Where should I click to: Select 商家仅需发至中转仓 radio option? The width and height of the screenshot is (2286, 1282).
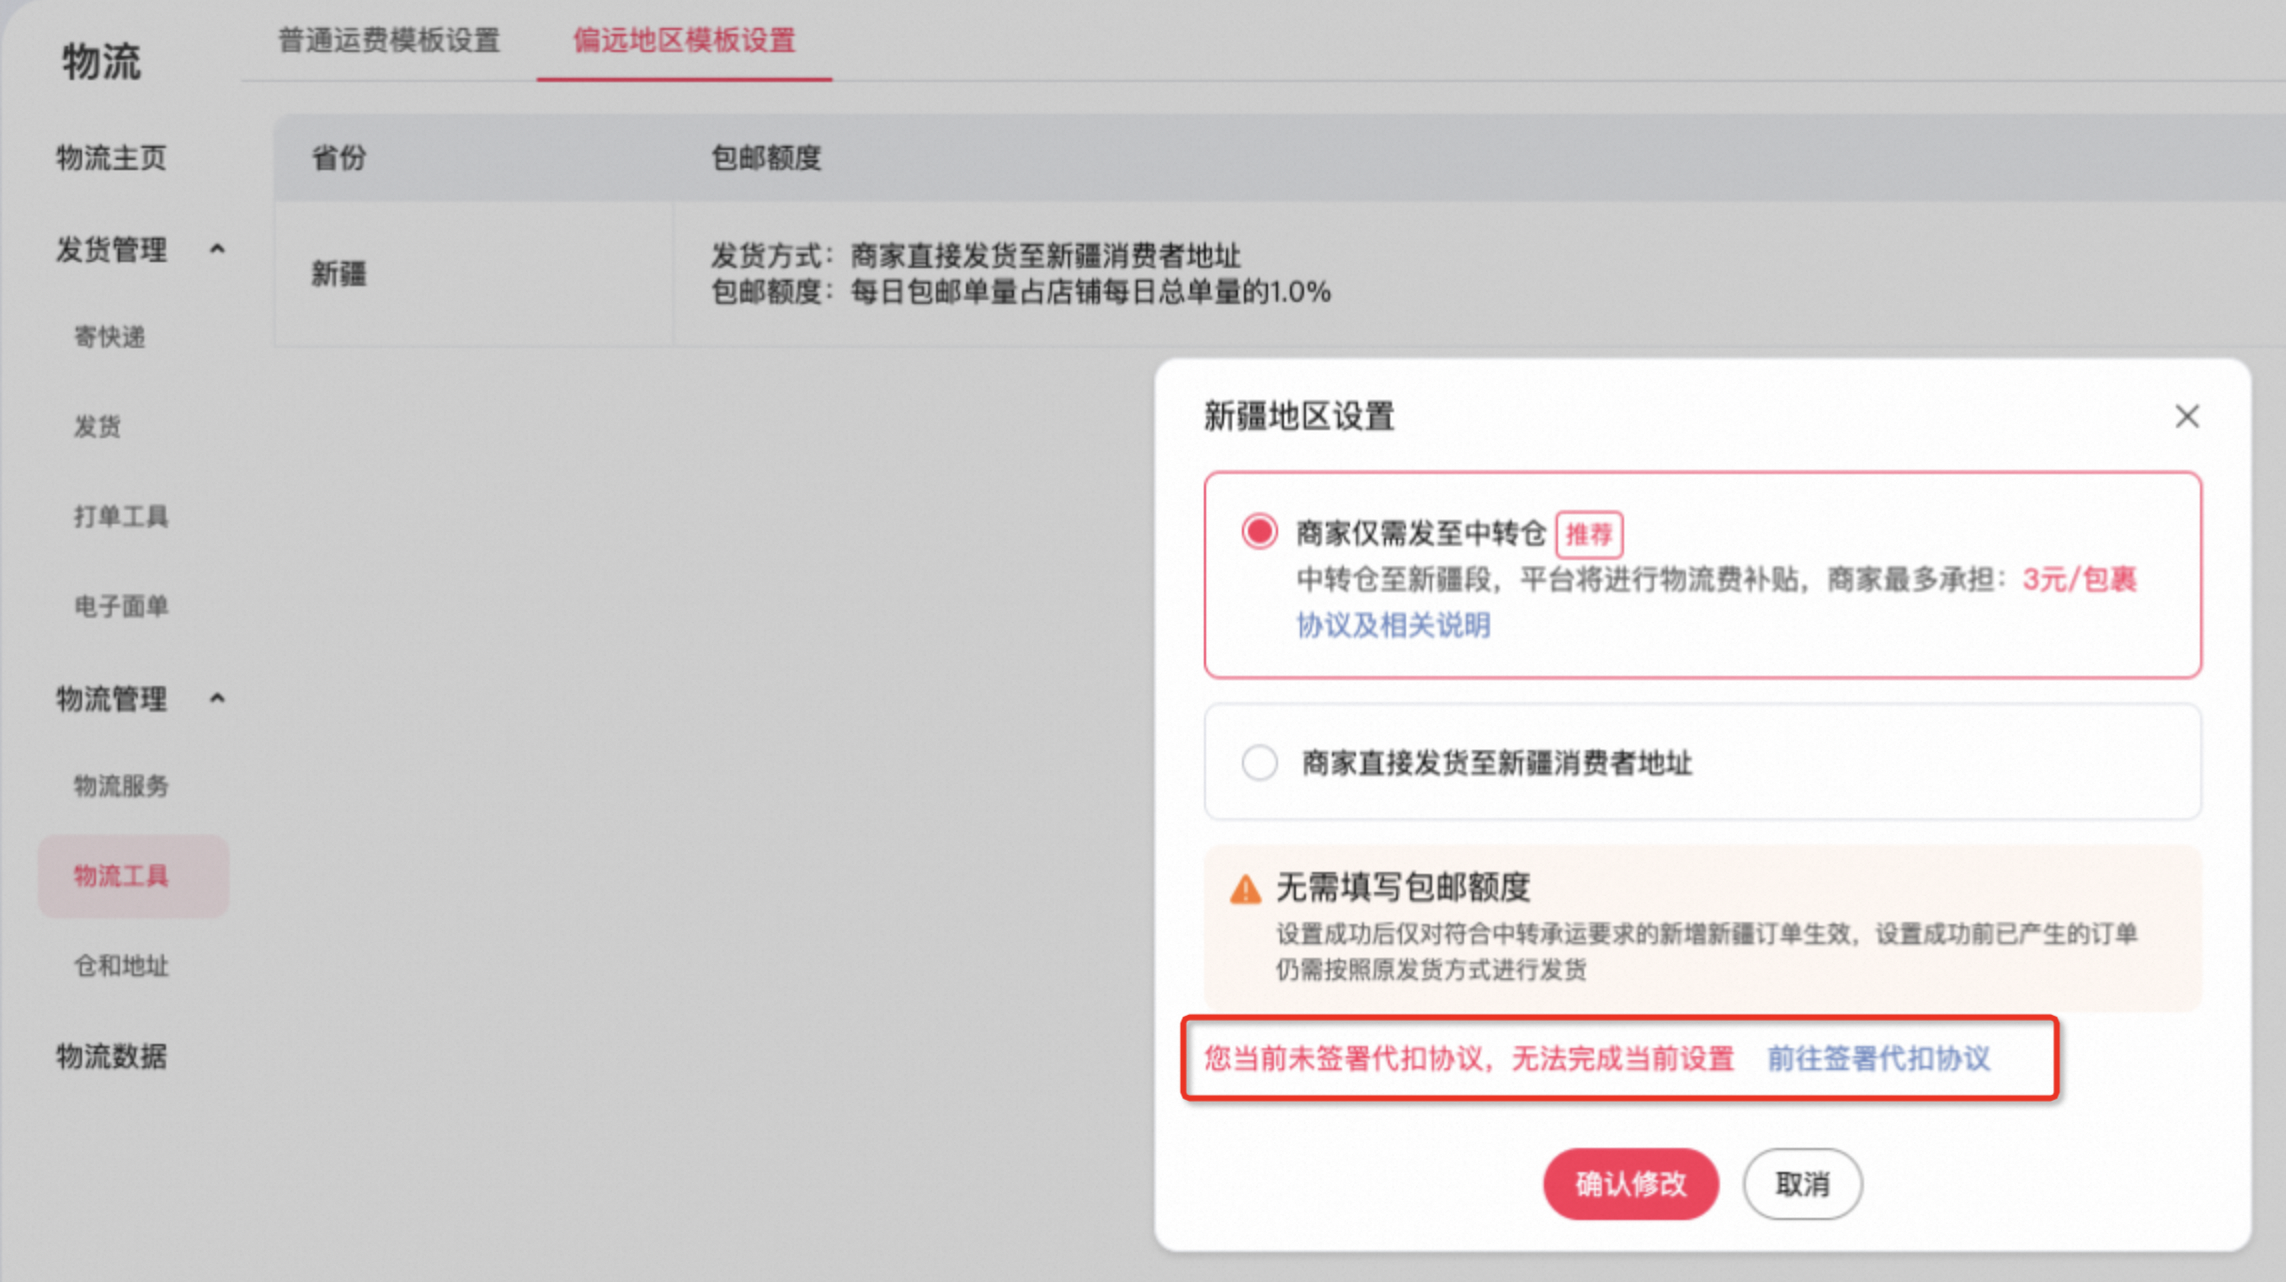[1259, 531]
